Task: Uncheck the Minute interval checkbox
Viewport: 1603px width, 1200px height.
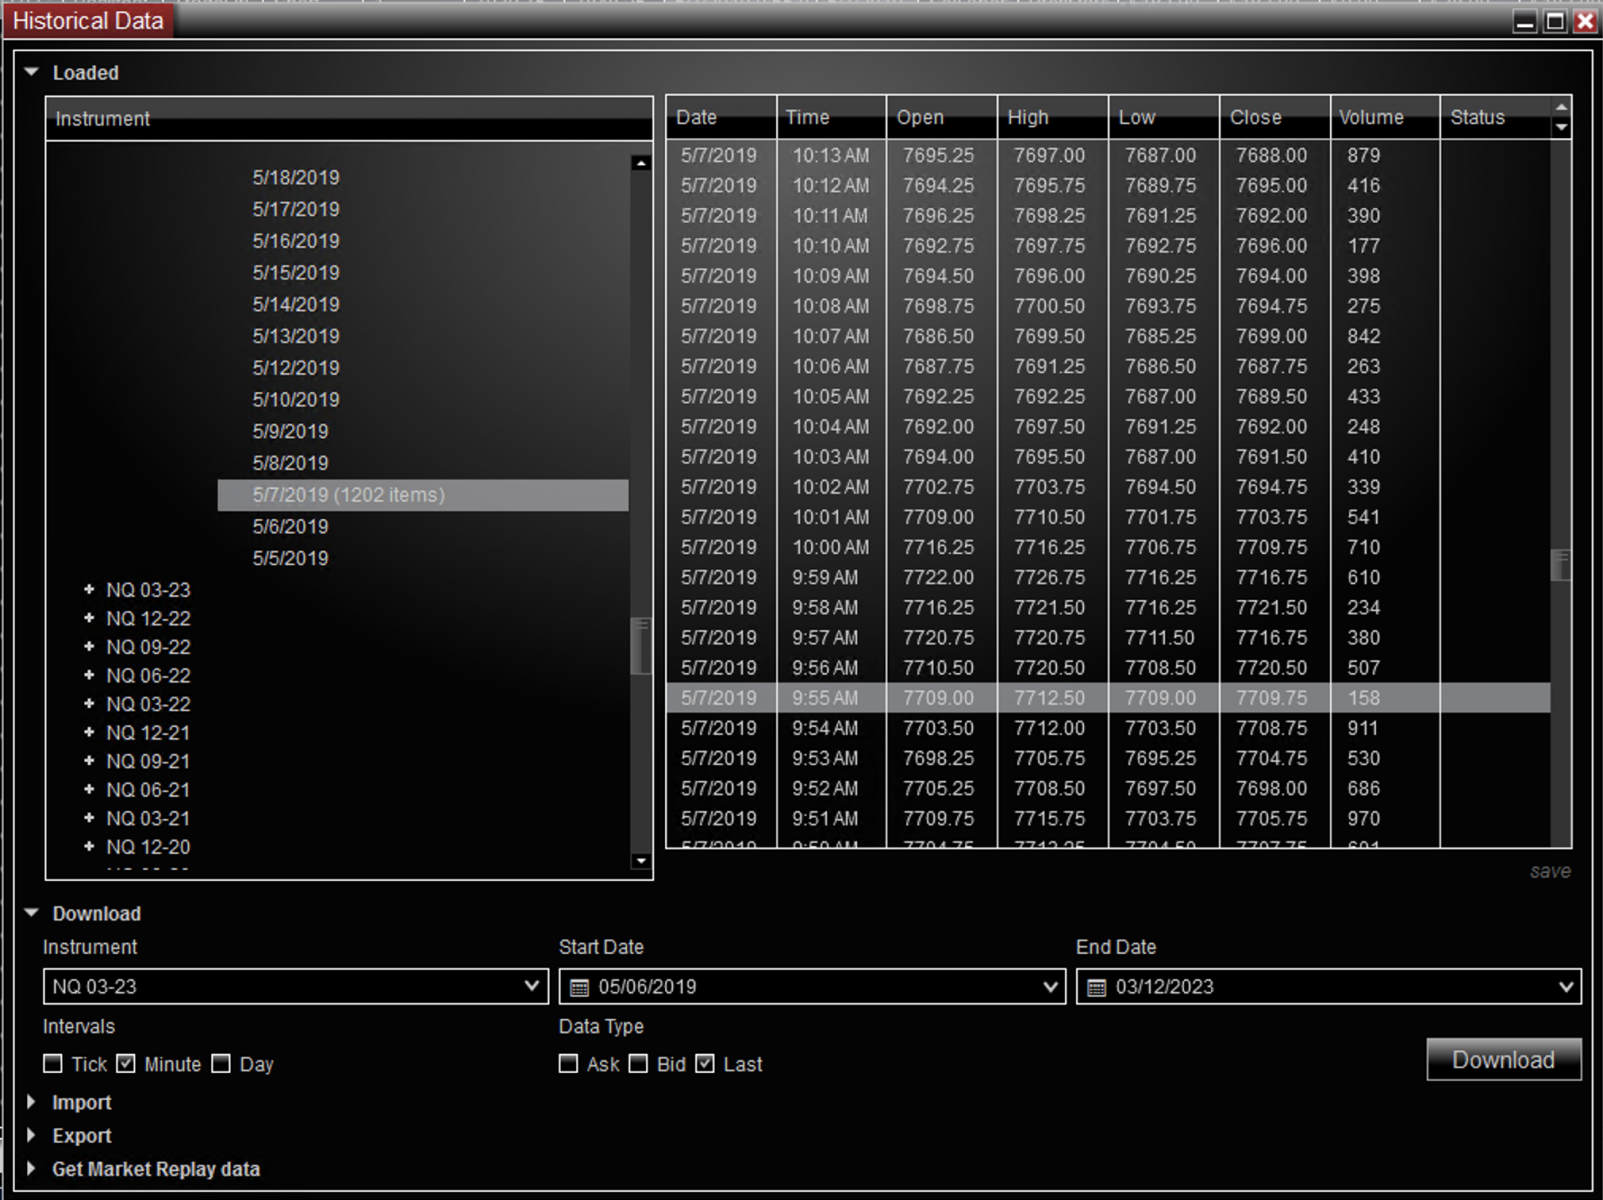Action: (x=126, y=1064)
